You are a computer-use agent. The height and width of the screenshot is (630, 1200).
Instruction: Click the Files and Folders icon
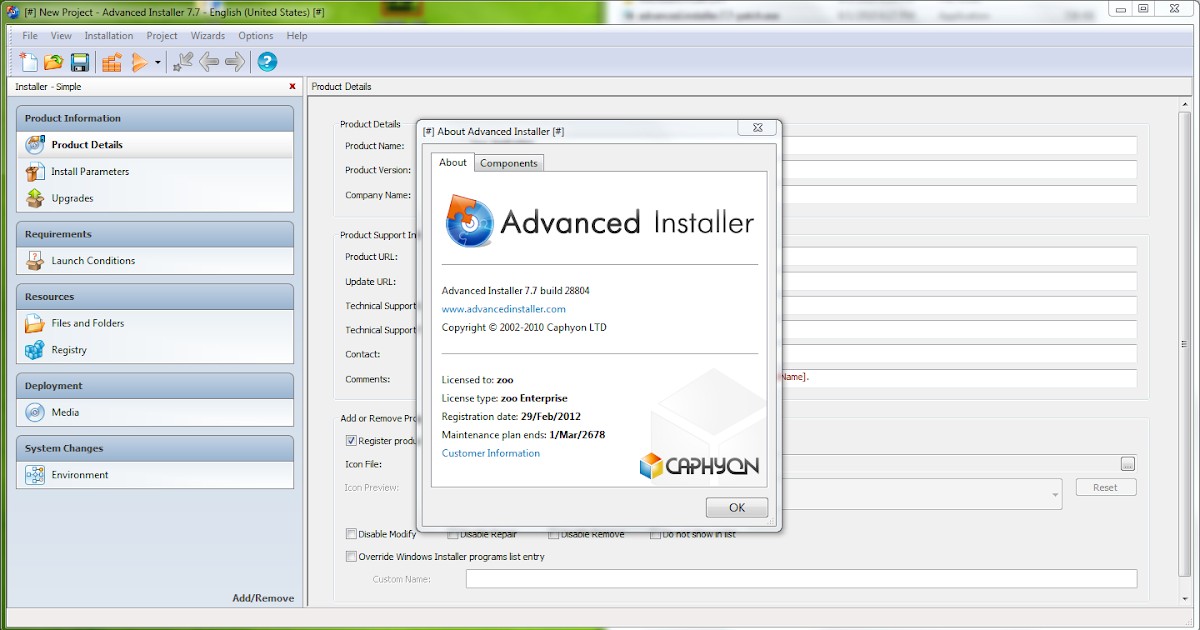click(35, 323)
